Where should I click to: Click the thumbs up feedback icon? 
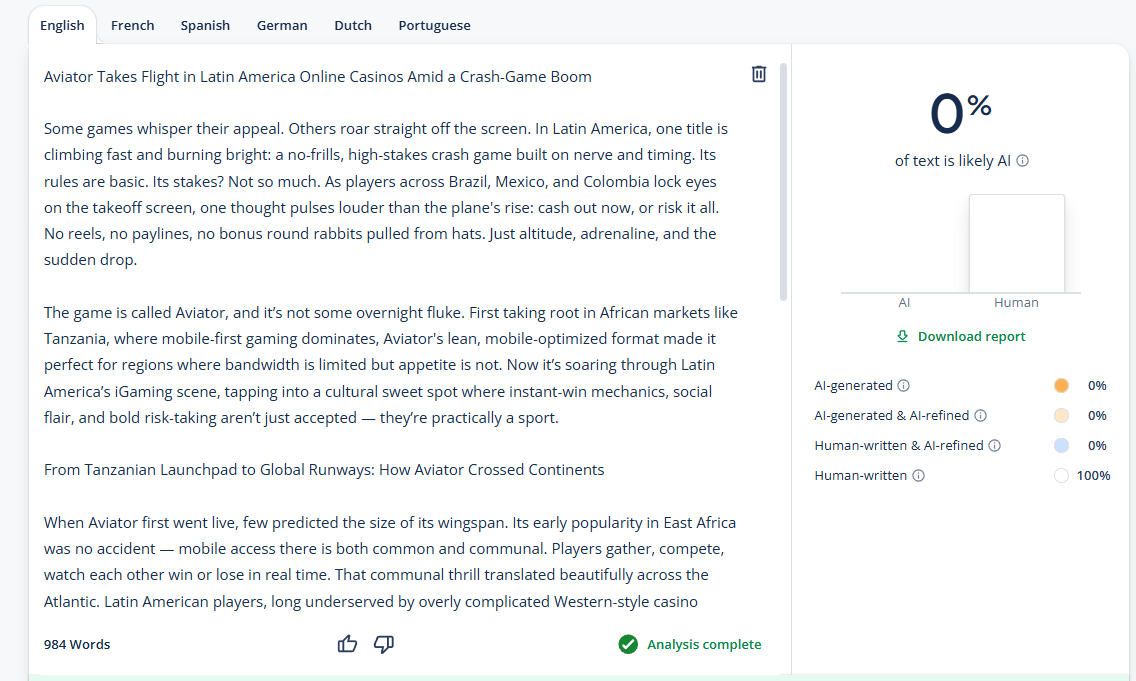[x=347, y=644]
